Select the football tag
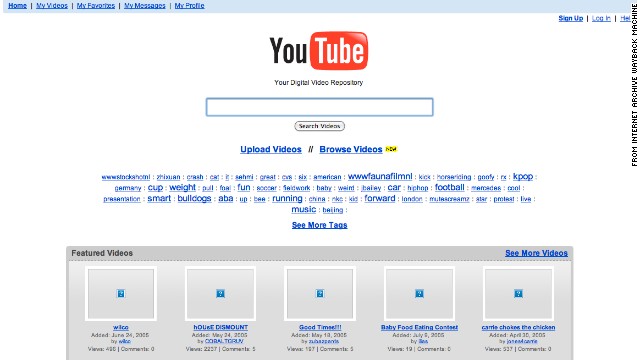Viewport: 640px width, 360px height. click(449, 187)
